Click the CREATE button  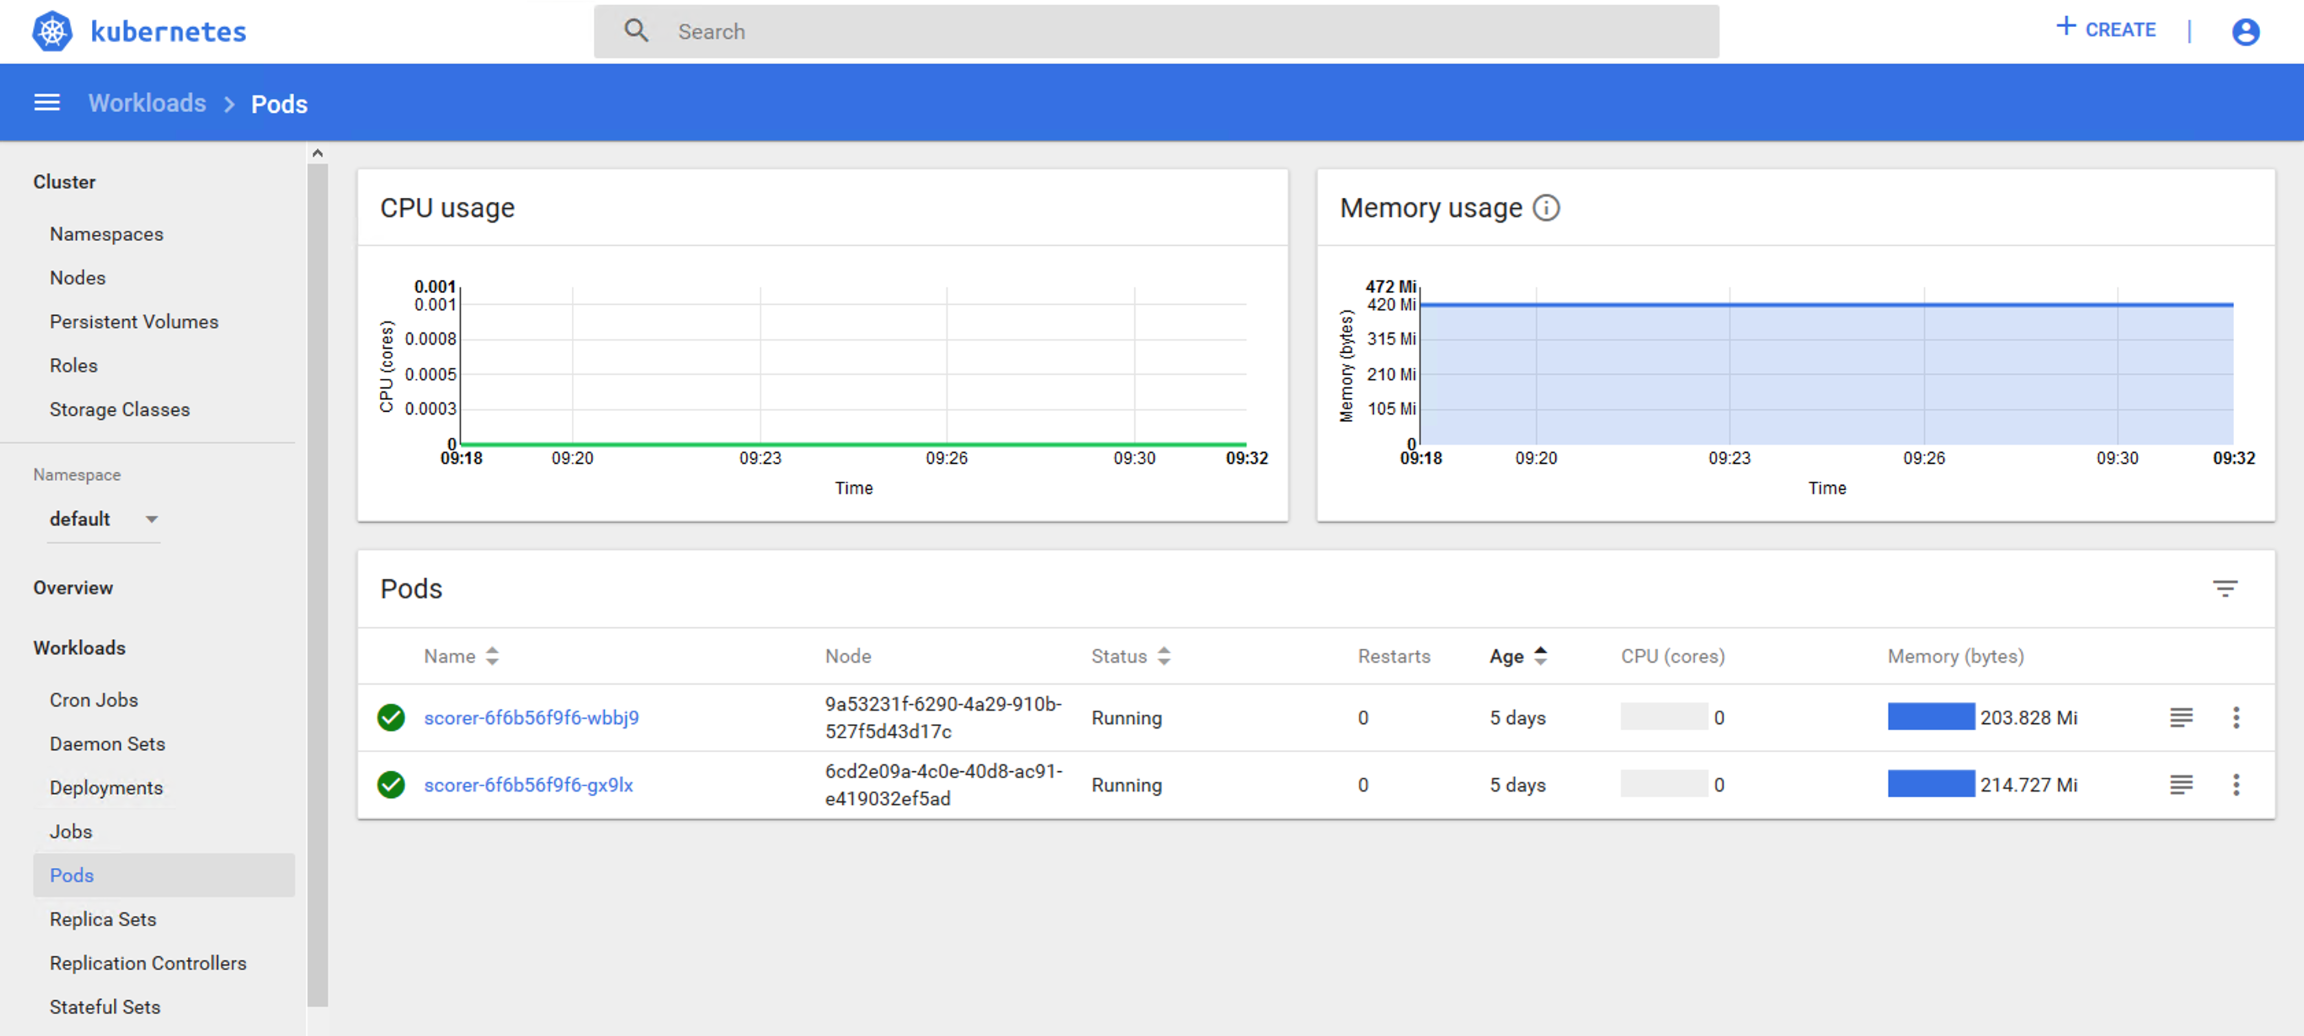pyautogui.click(x=2106, y=30)
